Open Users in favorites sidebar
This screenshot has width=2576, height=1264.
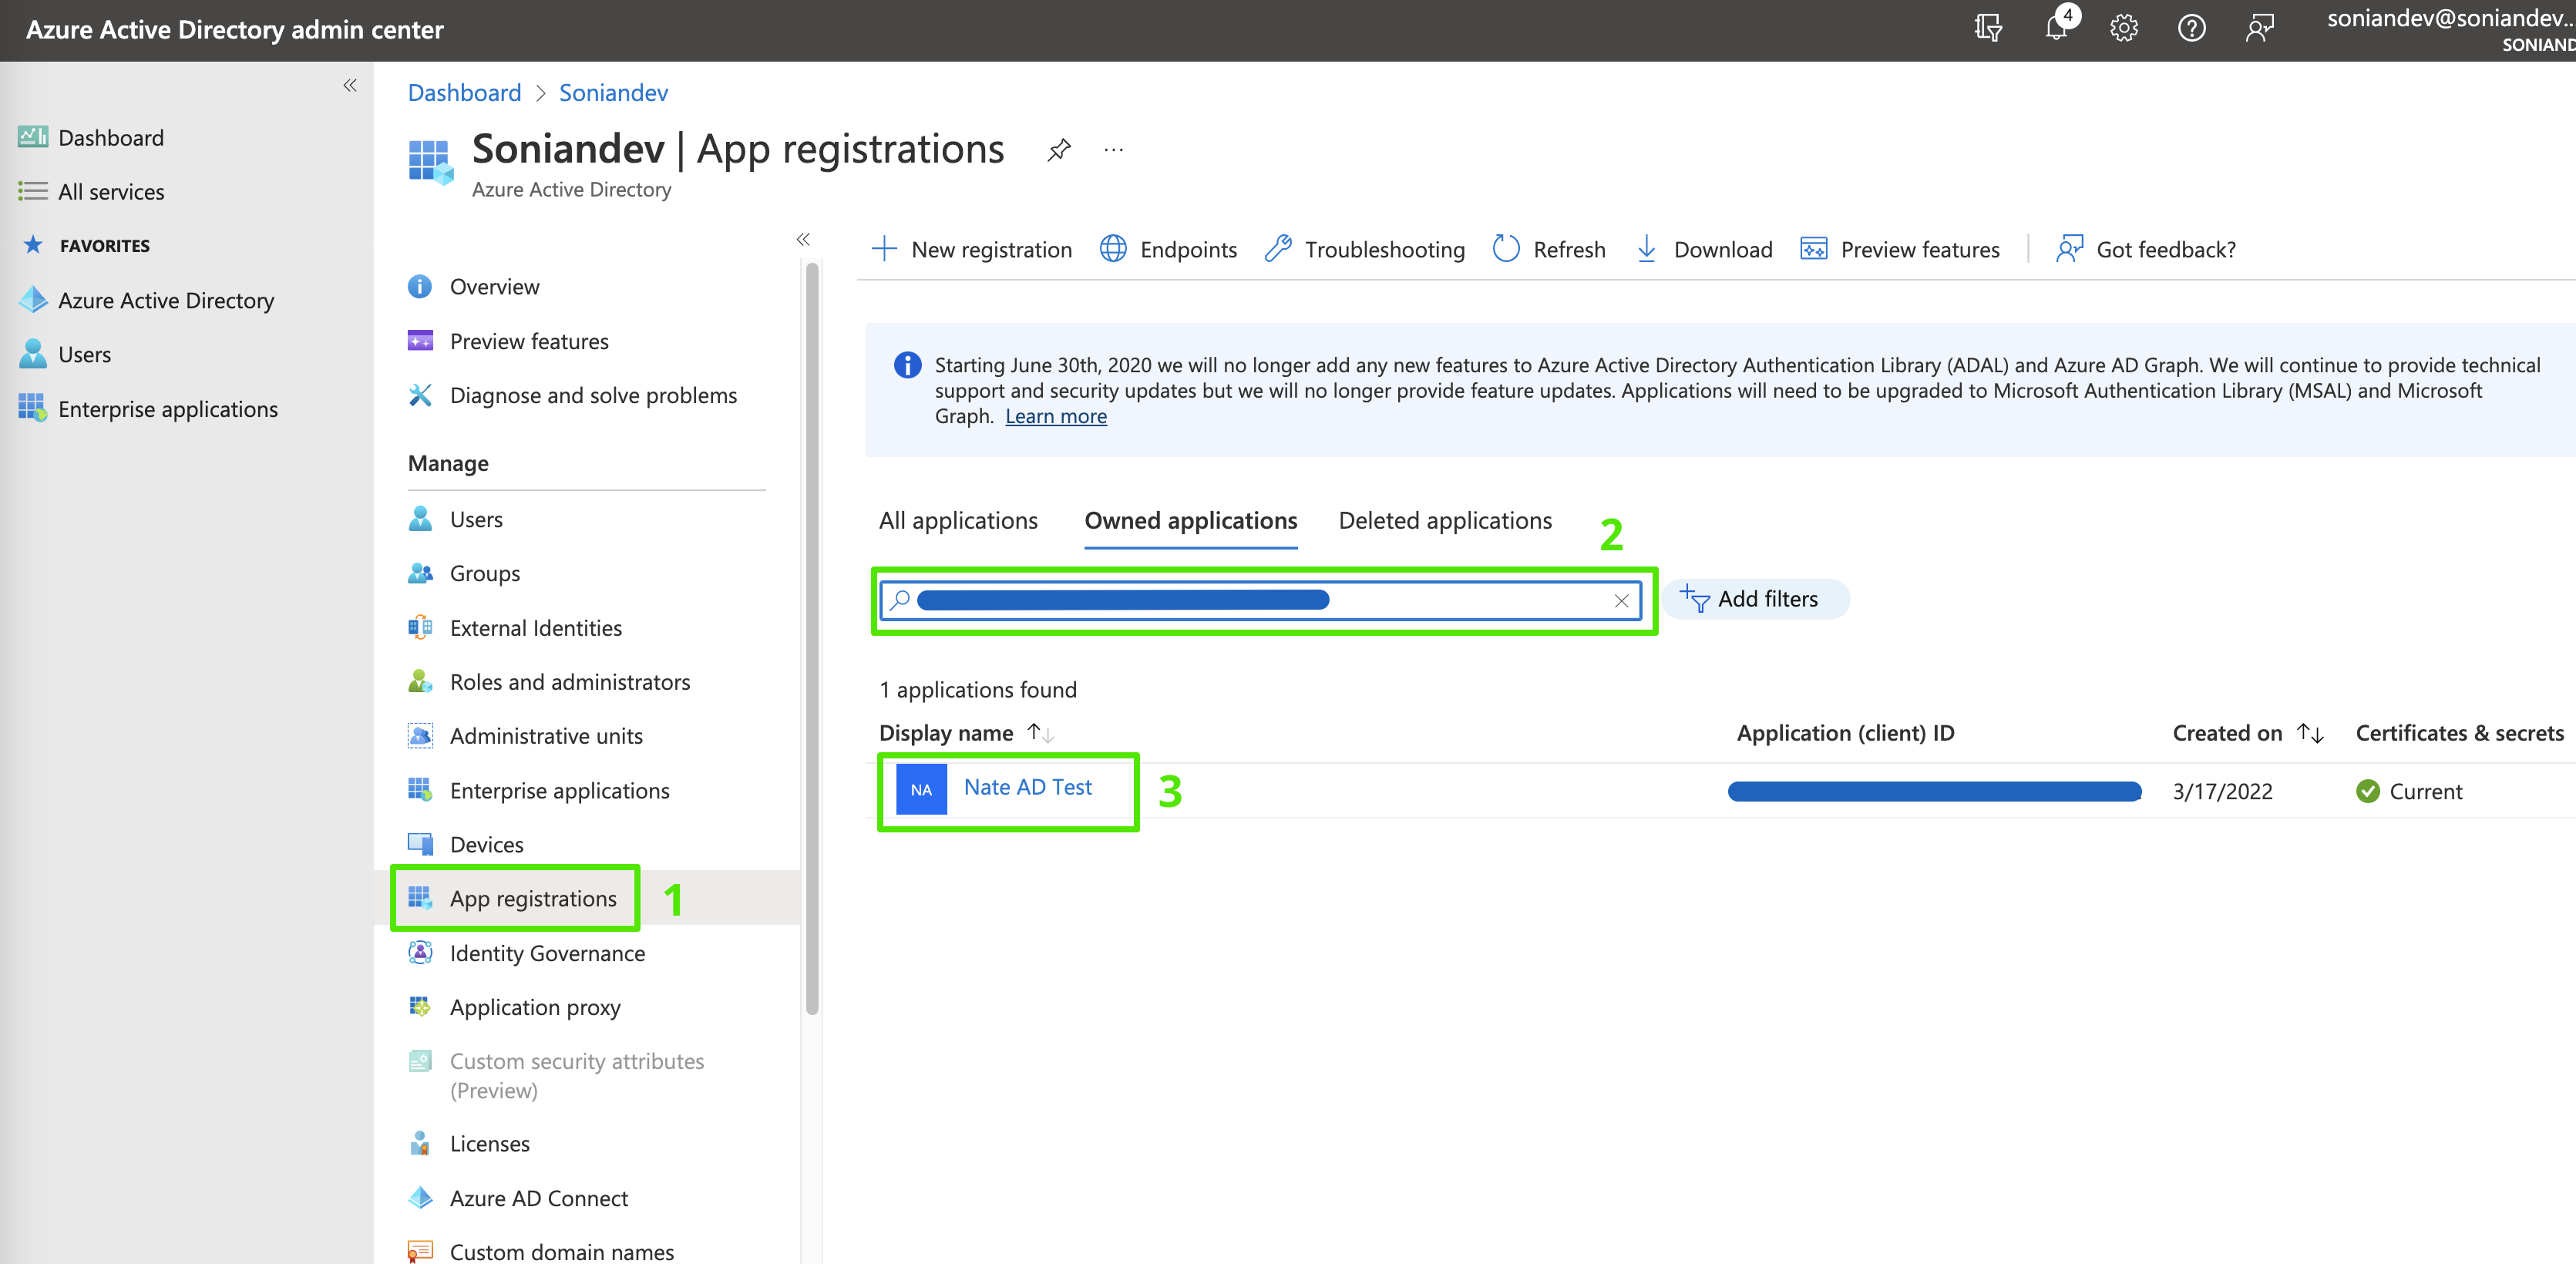tap(65, 354)
